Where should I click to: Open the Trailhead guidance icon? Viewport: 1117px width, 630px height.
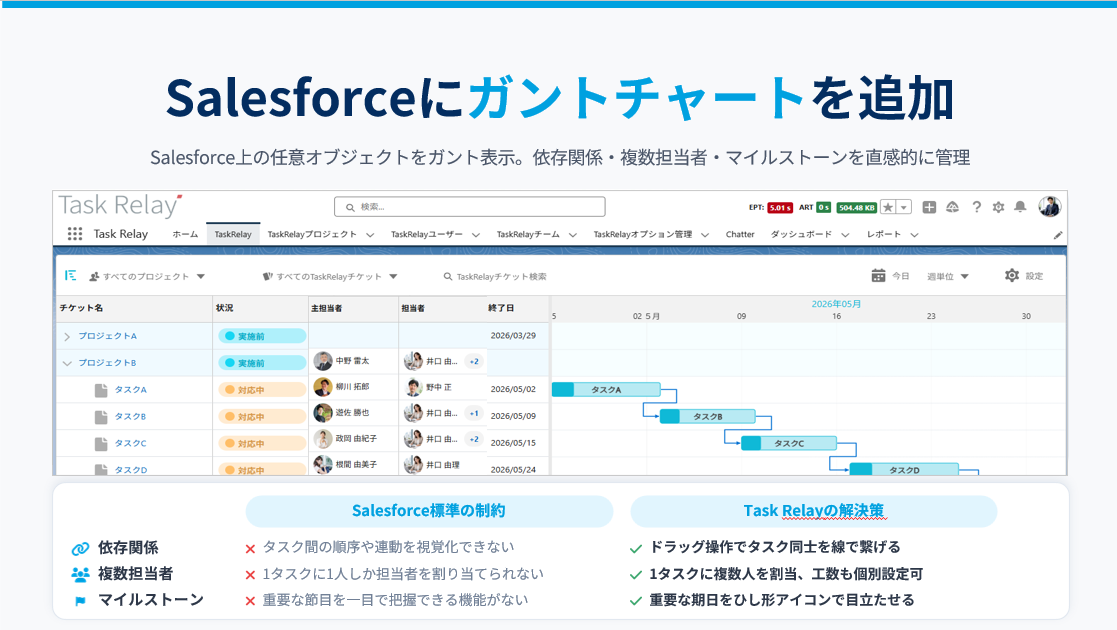[952, 207]
